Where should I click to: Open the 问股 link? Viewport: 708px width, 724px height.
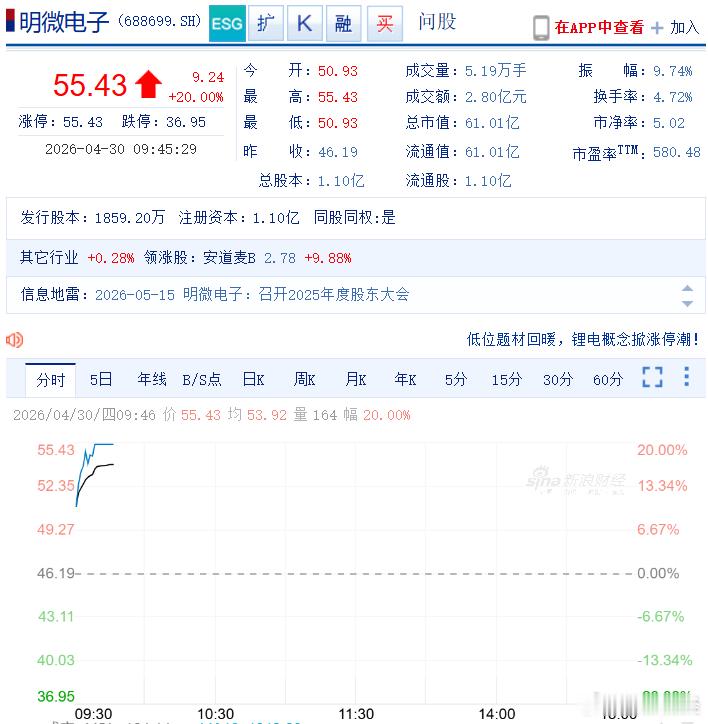(x=437, y=22)
